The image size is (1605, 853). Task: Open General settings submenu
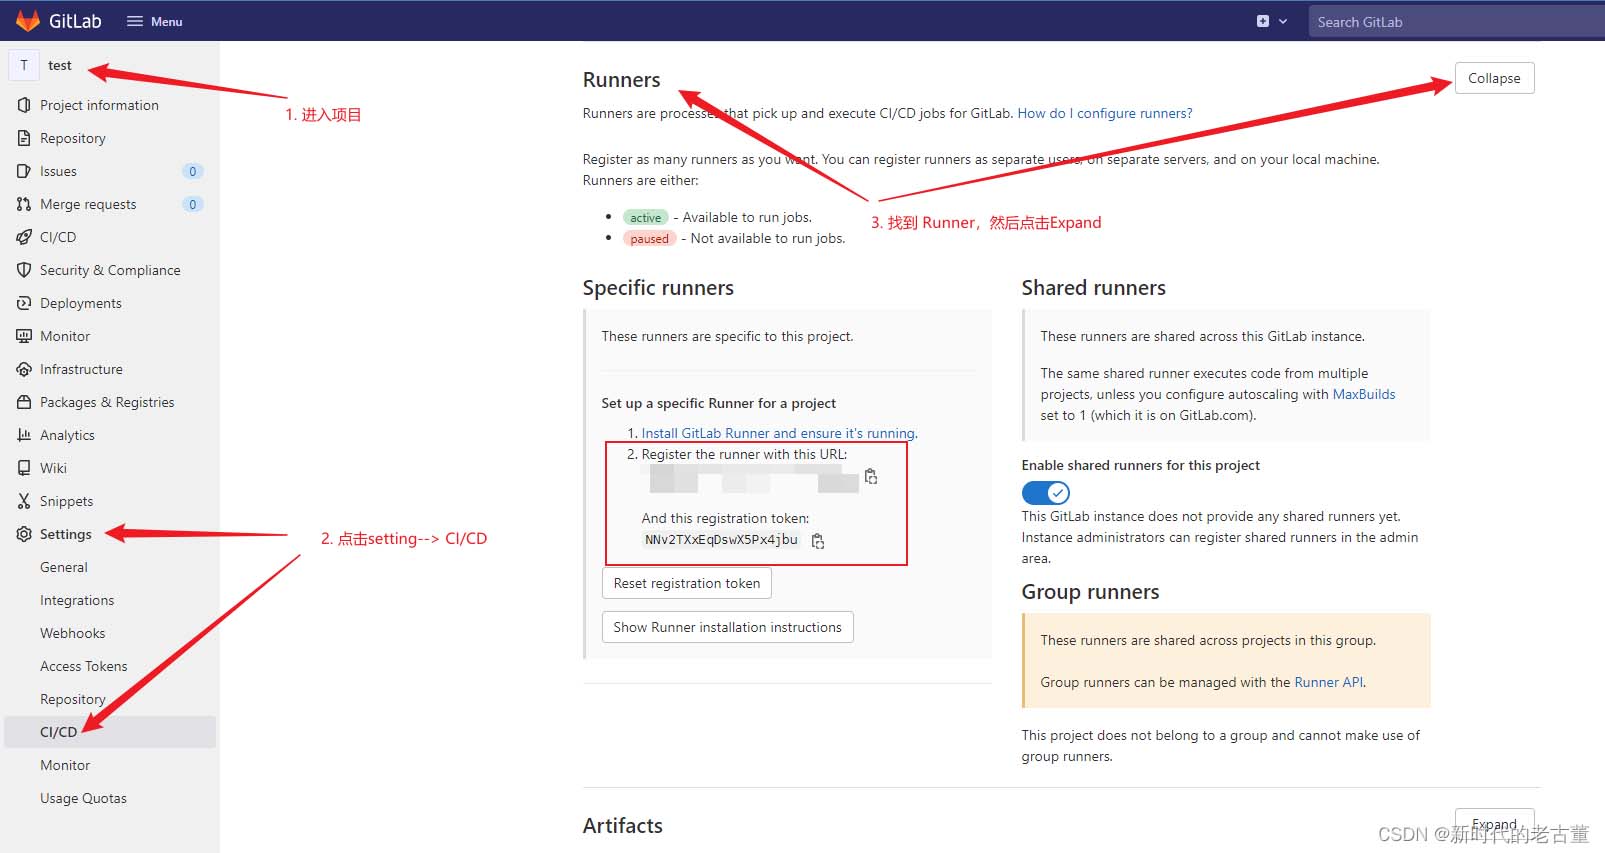[x=64, y=567]
